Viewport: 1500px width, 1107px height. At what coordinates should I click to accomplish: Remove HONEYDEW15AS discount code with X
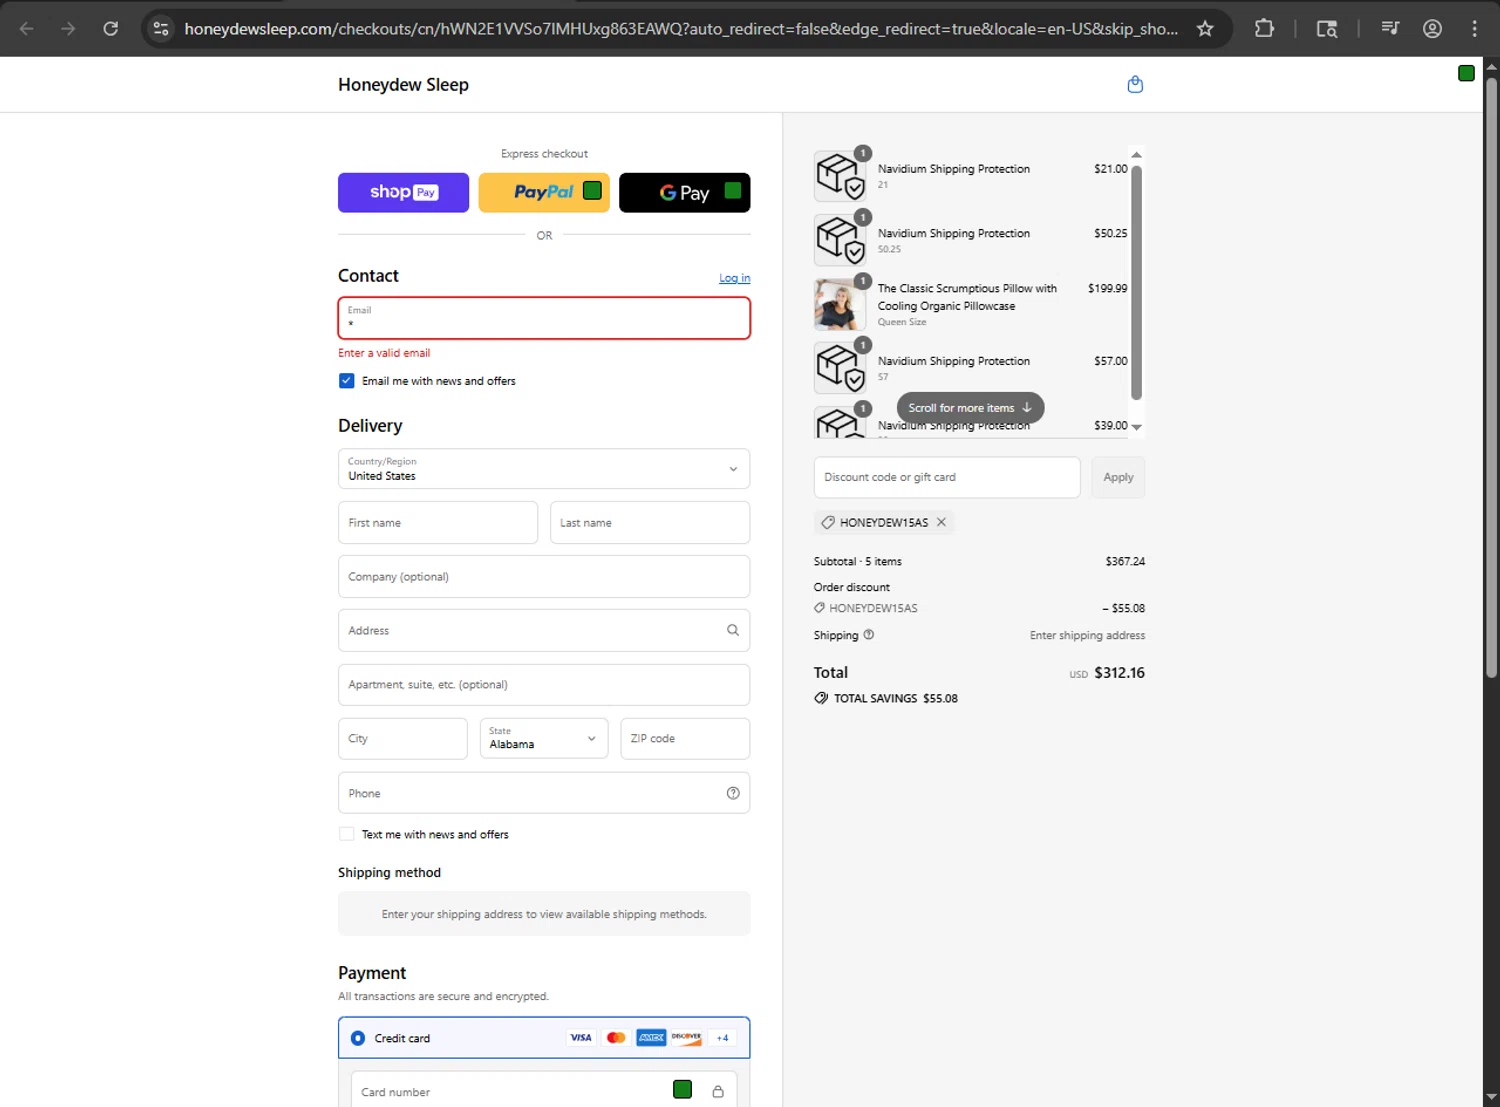pos(941,522)
